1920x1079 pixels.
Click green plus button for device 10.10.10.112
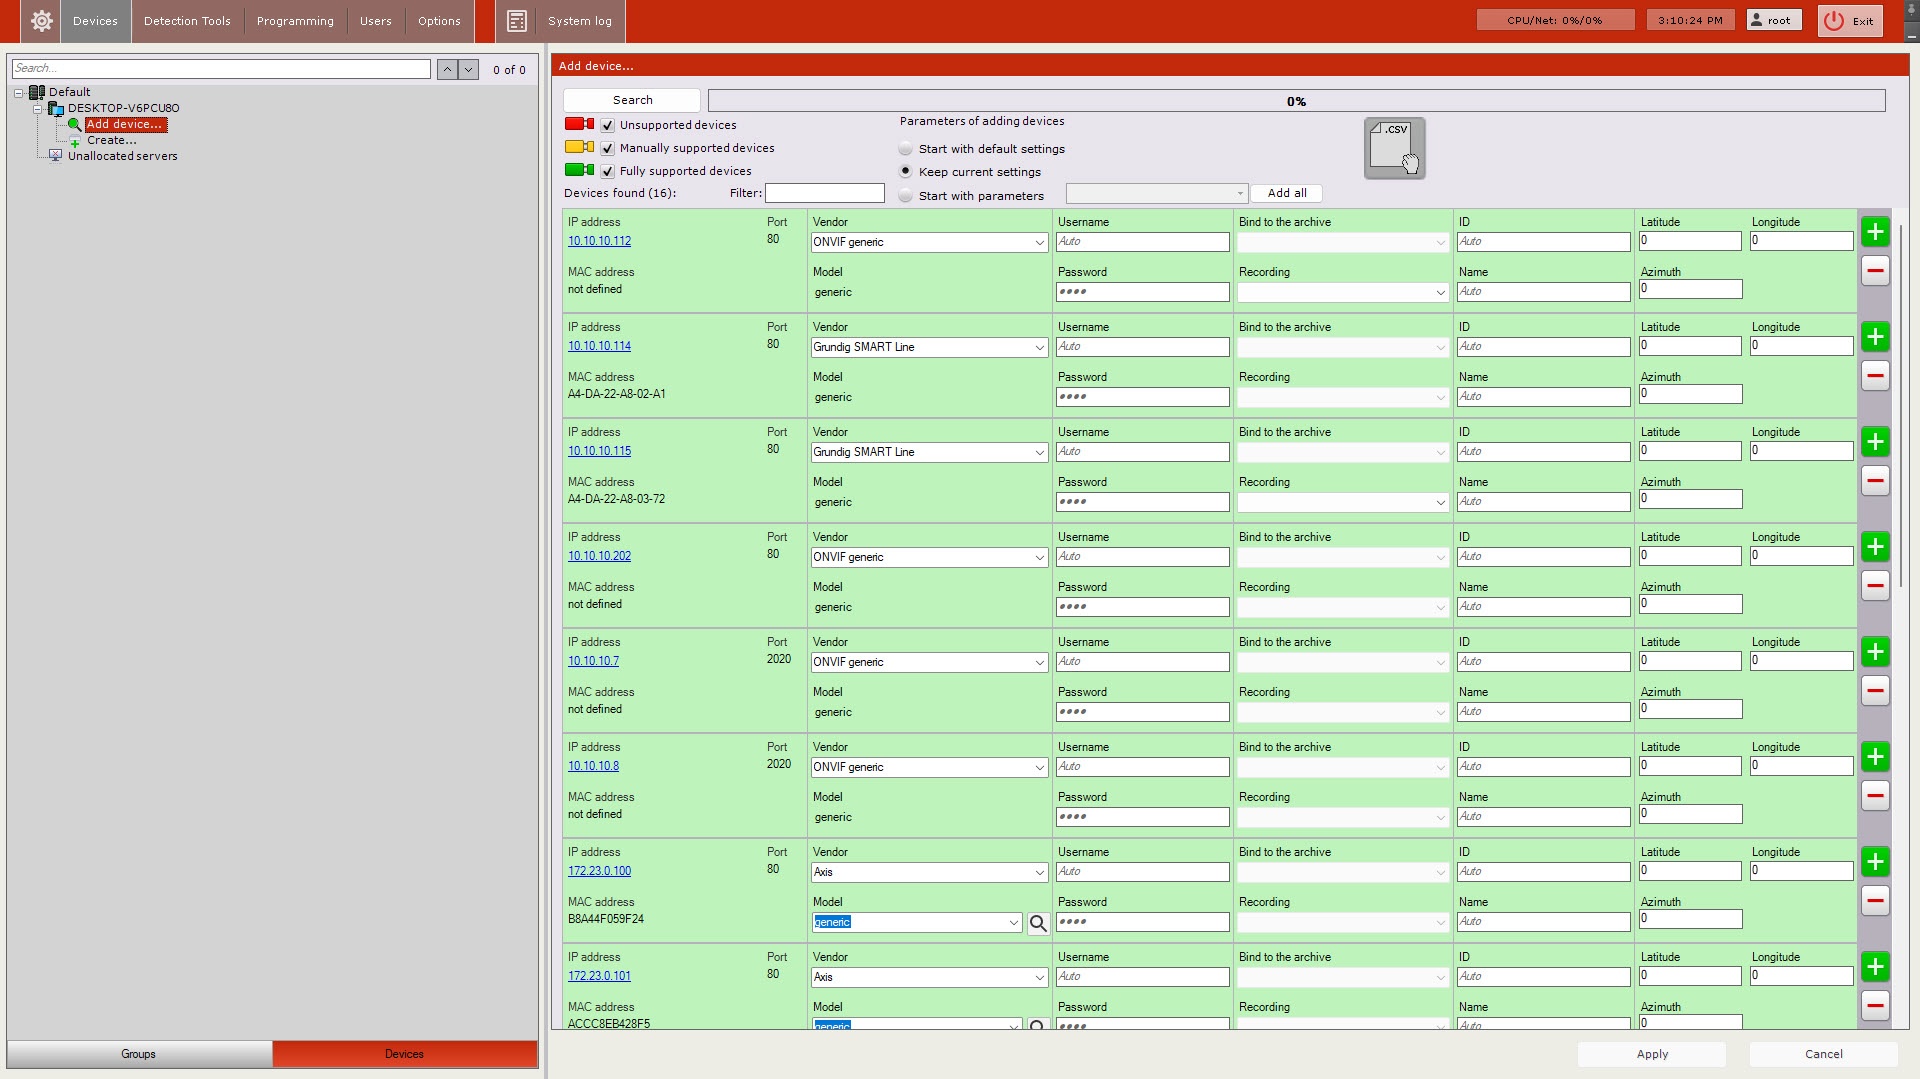click(1875, 232)
